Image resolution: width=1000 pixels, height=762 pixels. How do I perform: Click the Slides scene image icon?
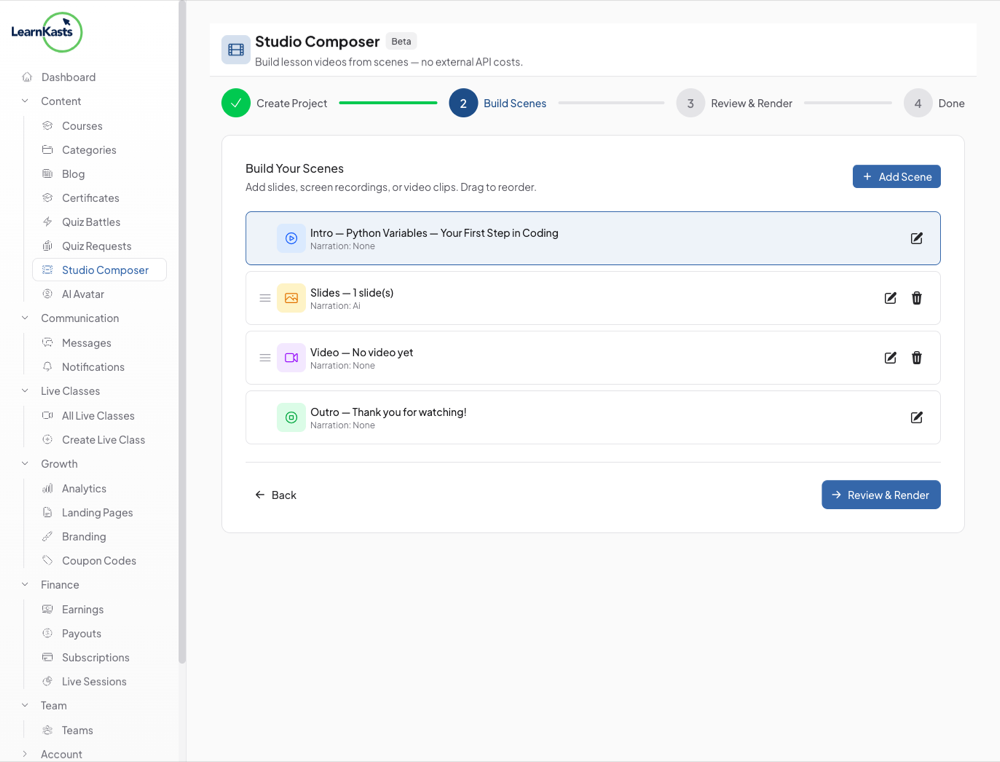[x=291, y=298]
